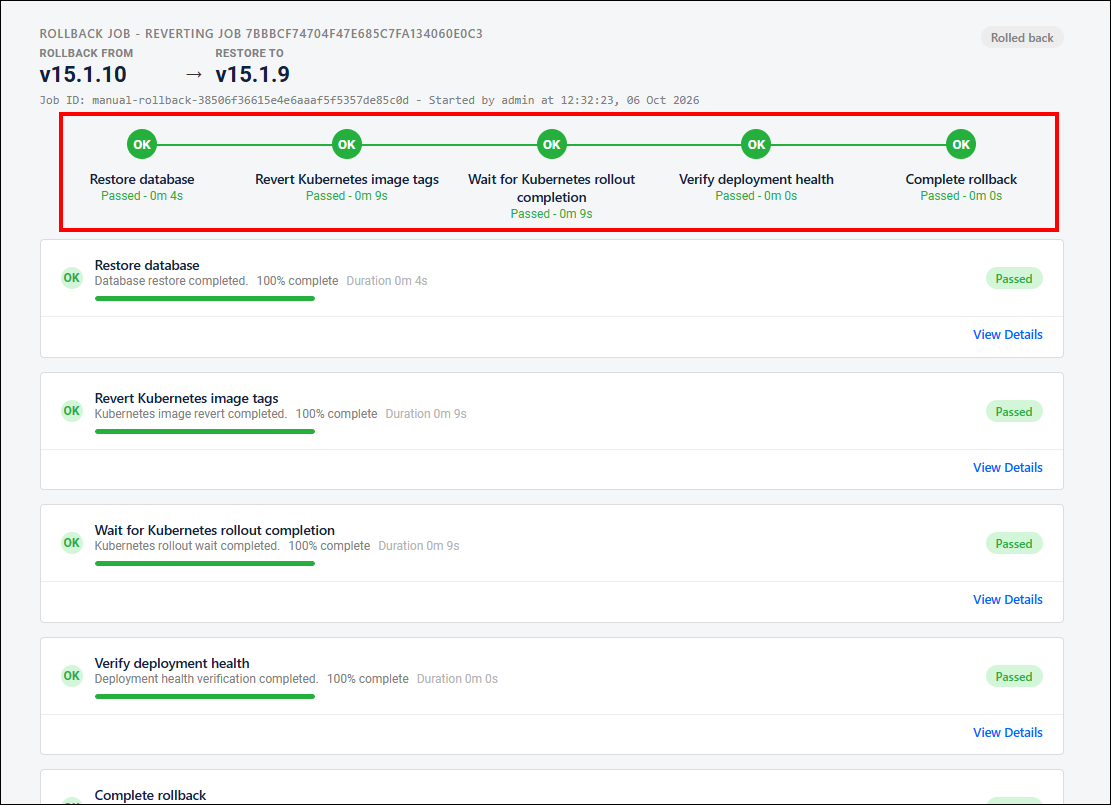Click the 'Verify deployment health' card heading
1111x805 pixels.
[172, 663]
